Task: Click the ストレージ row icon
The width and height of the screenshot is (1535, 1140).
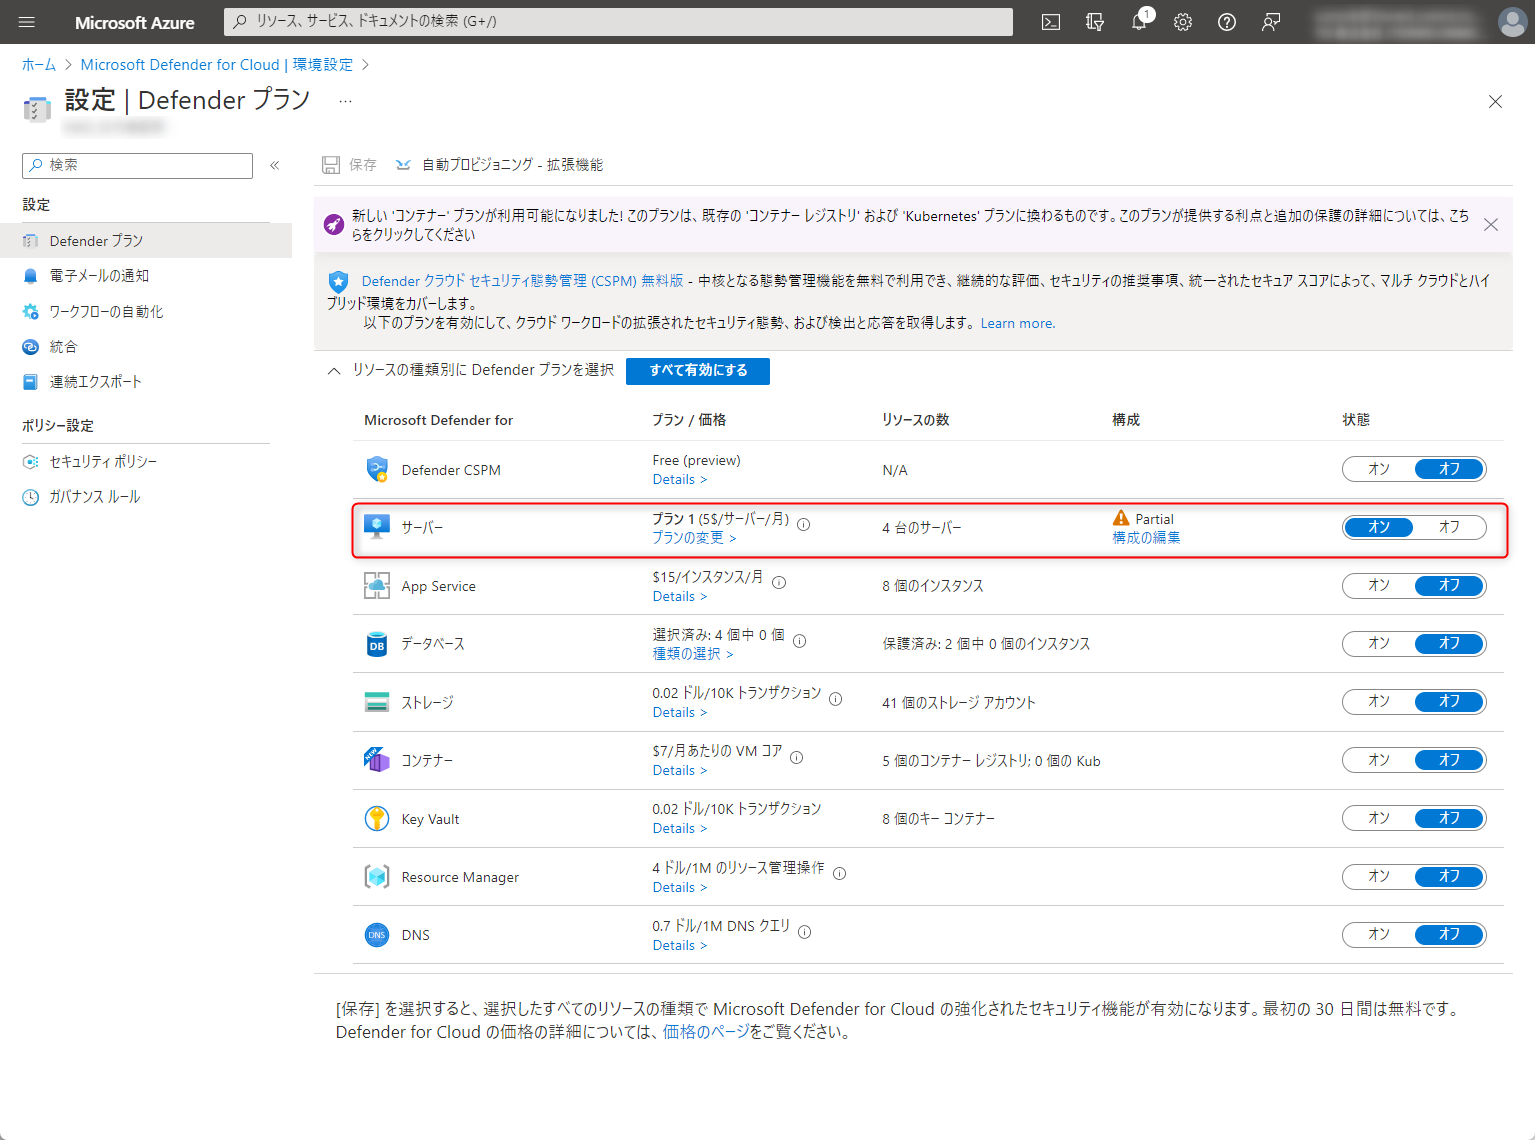Action: (x=377, y=702)
